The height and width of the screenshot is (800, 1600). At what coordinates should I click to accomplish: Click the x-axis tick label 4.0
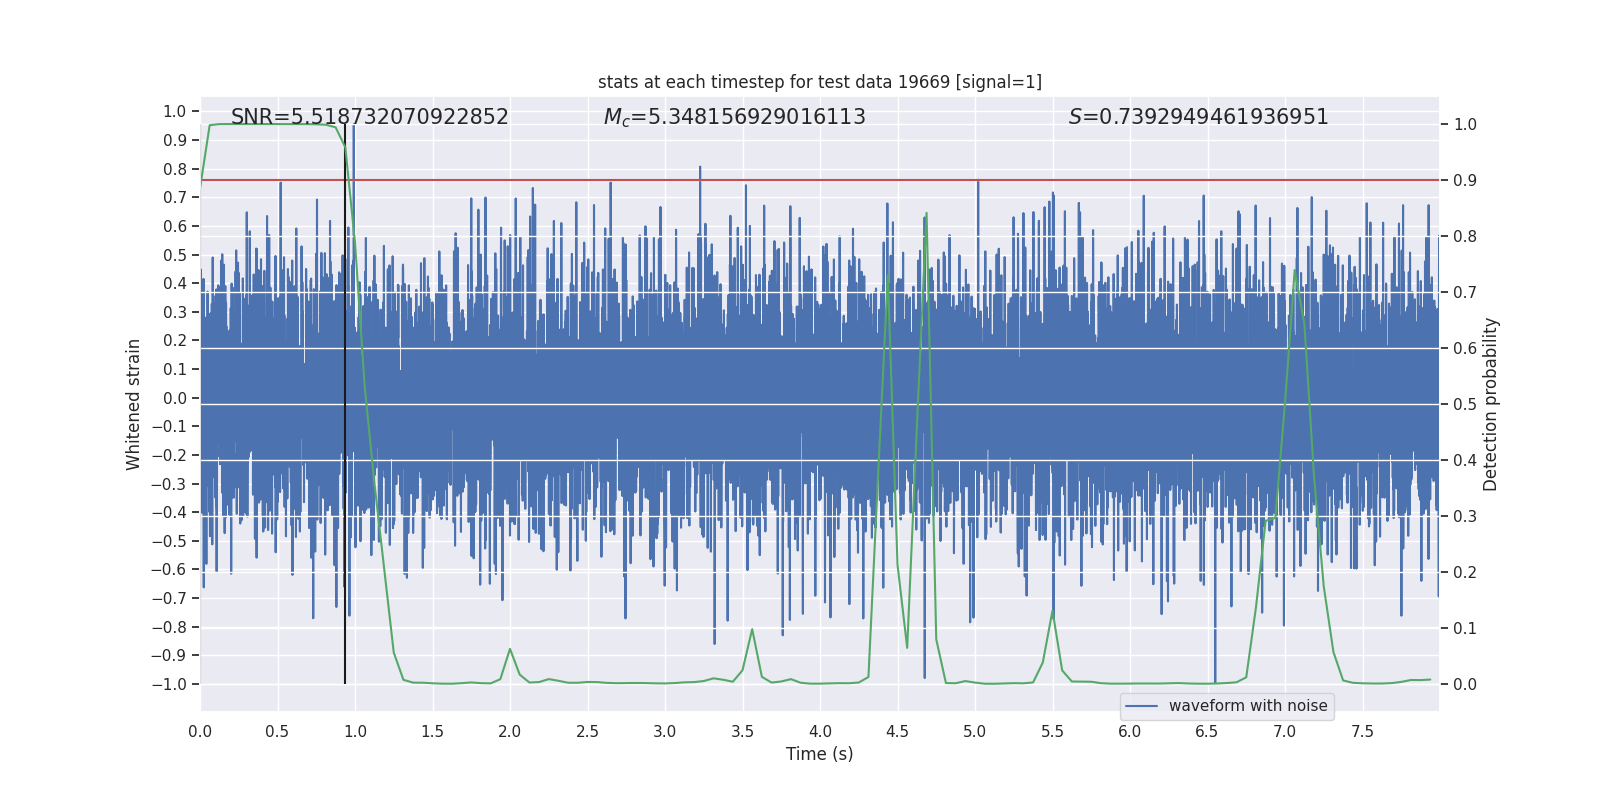tap(820, 731)
